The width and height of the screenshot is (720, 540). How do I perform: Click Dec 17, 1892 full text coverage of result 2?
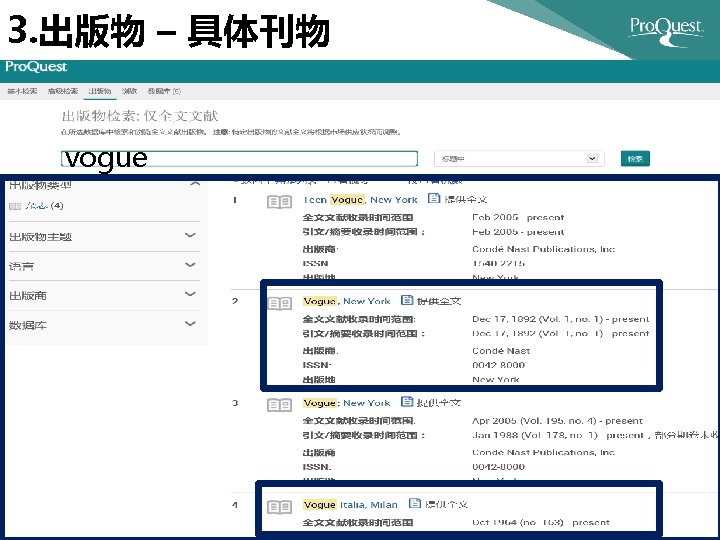[x=560, y=319]
